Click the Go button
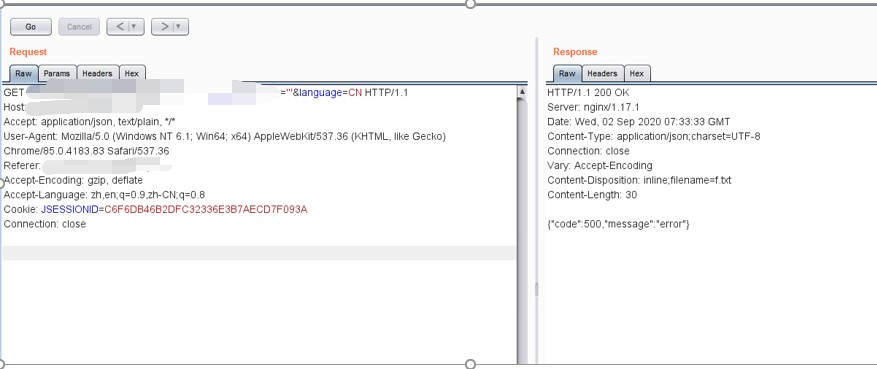This screenshot has height=369, width=877. tap(31, 27)
